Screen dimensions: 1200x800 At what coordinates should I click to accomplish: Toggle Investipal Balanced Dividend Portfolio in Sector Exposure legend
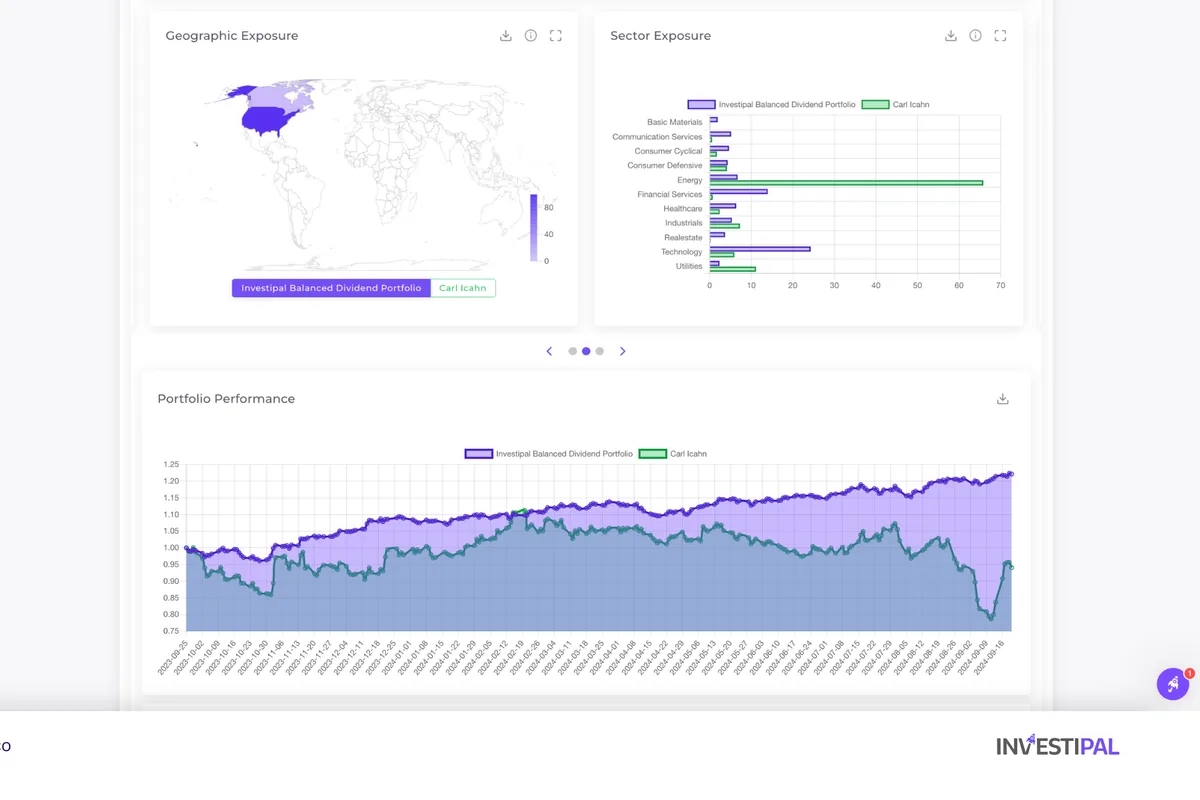pos(770,104)
